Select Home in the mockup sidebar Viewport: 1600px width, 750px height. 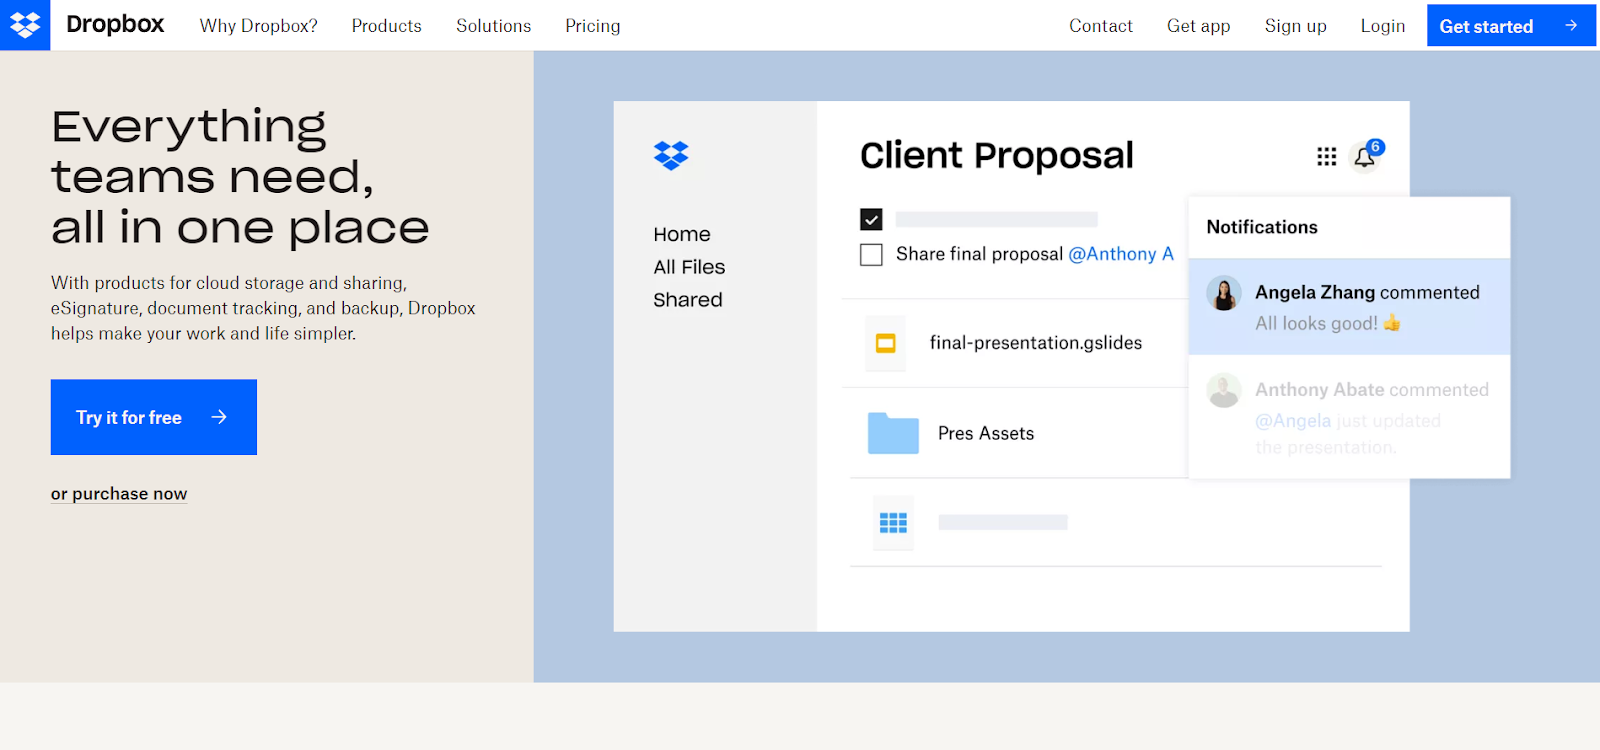pyautogui.click(x=682, y=234)
